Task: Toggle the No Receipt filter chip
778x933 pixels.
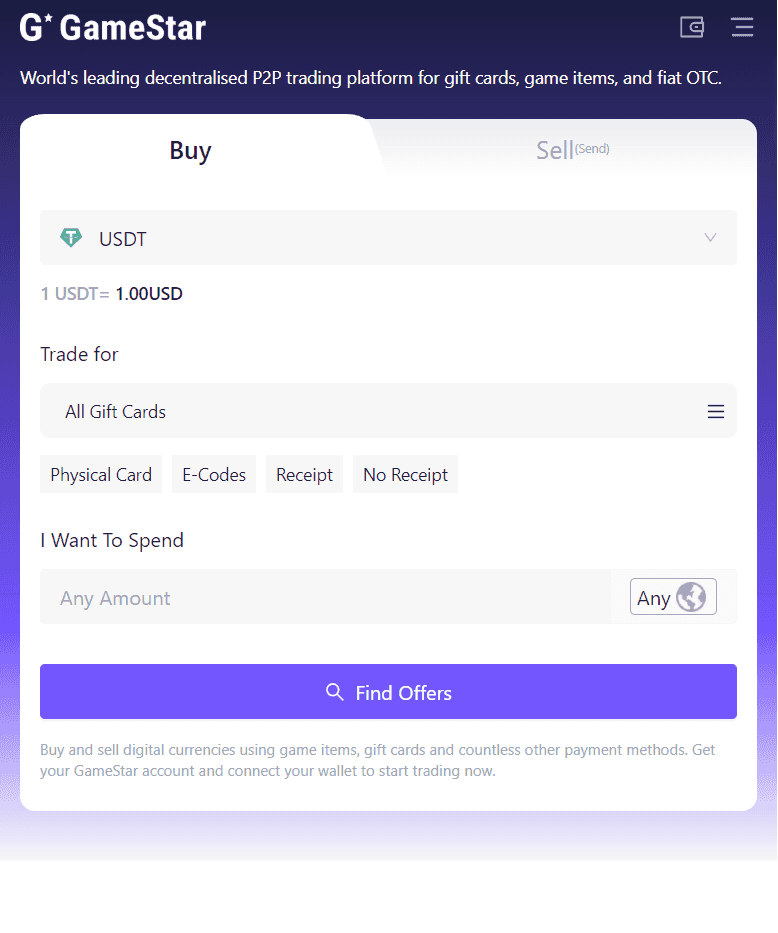Action: (x=405, y=474)
